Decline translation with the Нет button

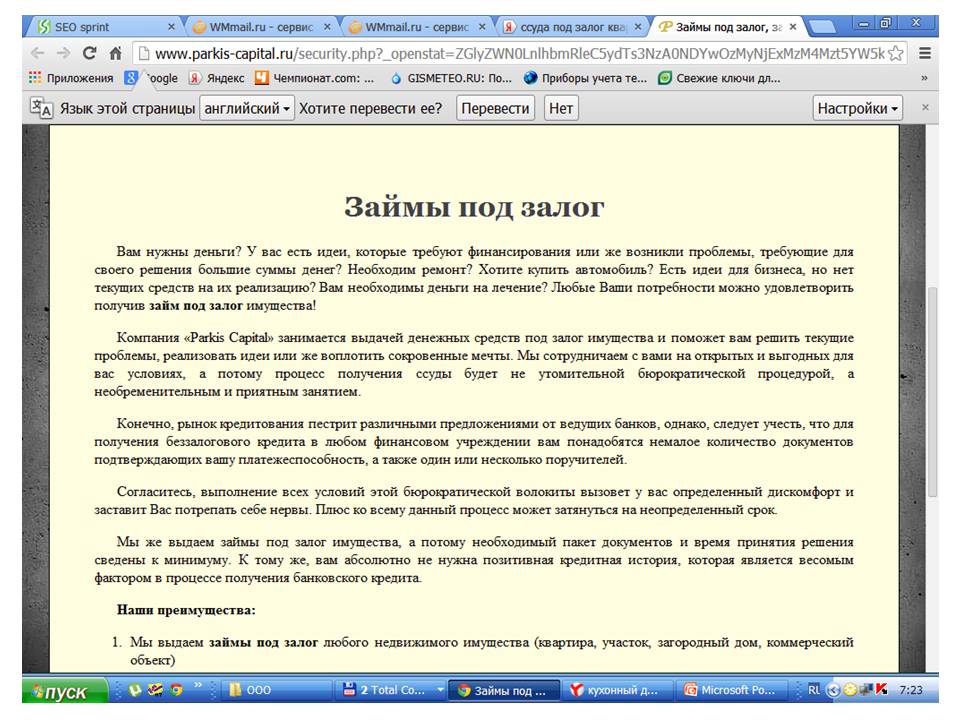point(561,108)
